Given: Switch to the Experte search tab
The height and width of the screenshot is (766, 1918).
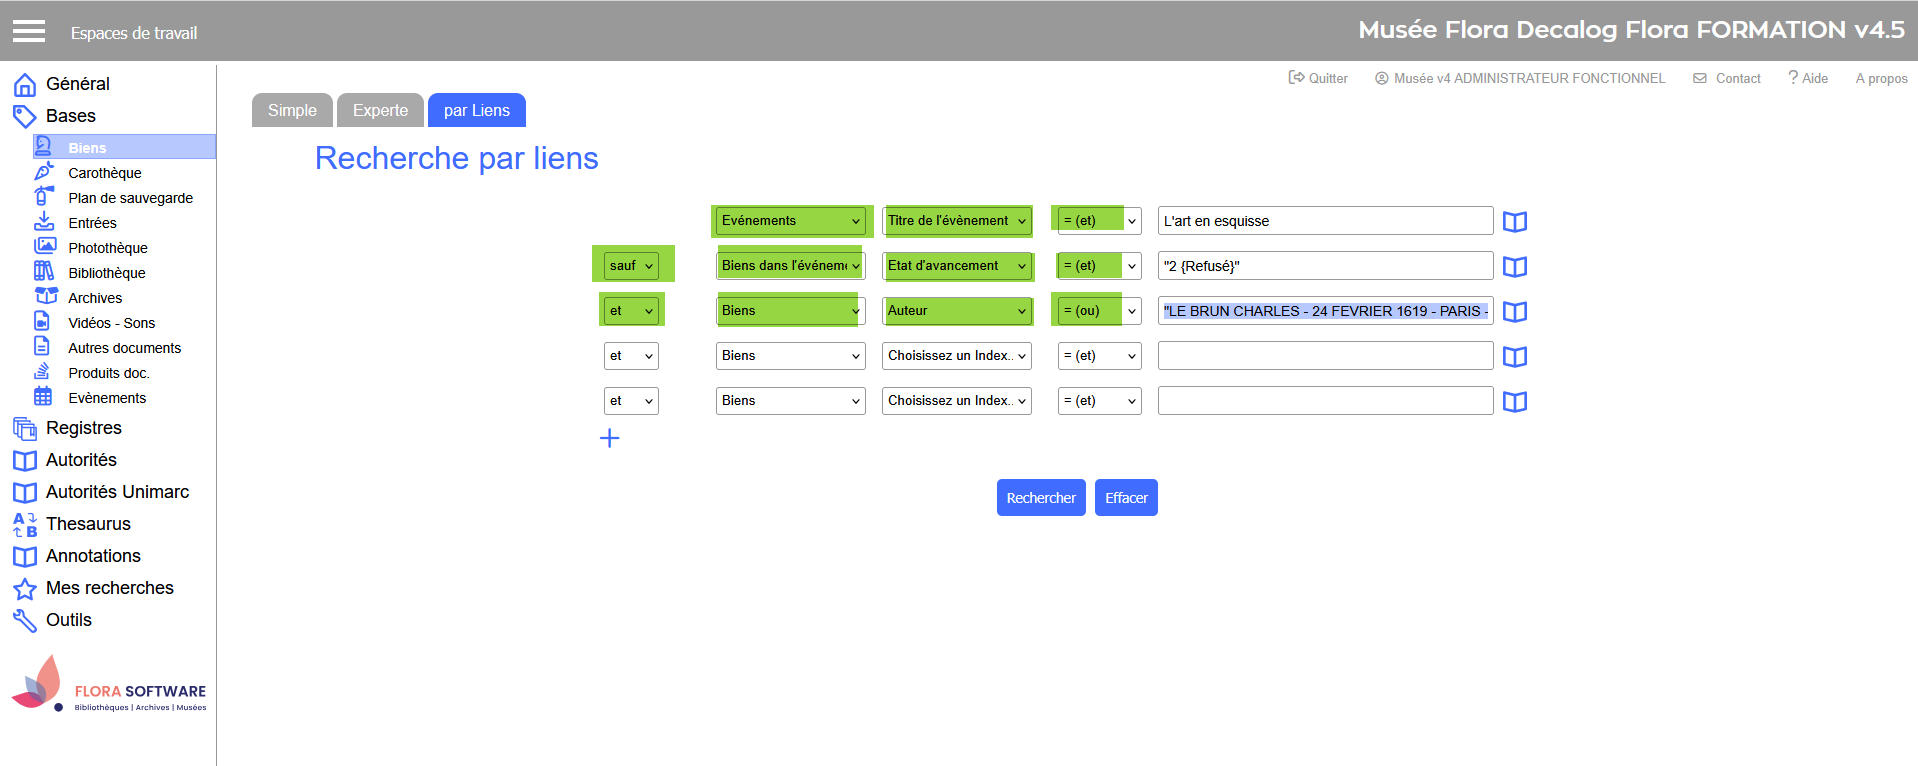Looking at the screenshot, I should click(x=380, y=110).
